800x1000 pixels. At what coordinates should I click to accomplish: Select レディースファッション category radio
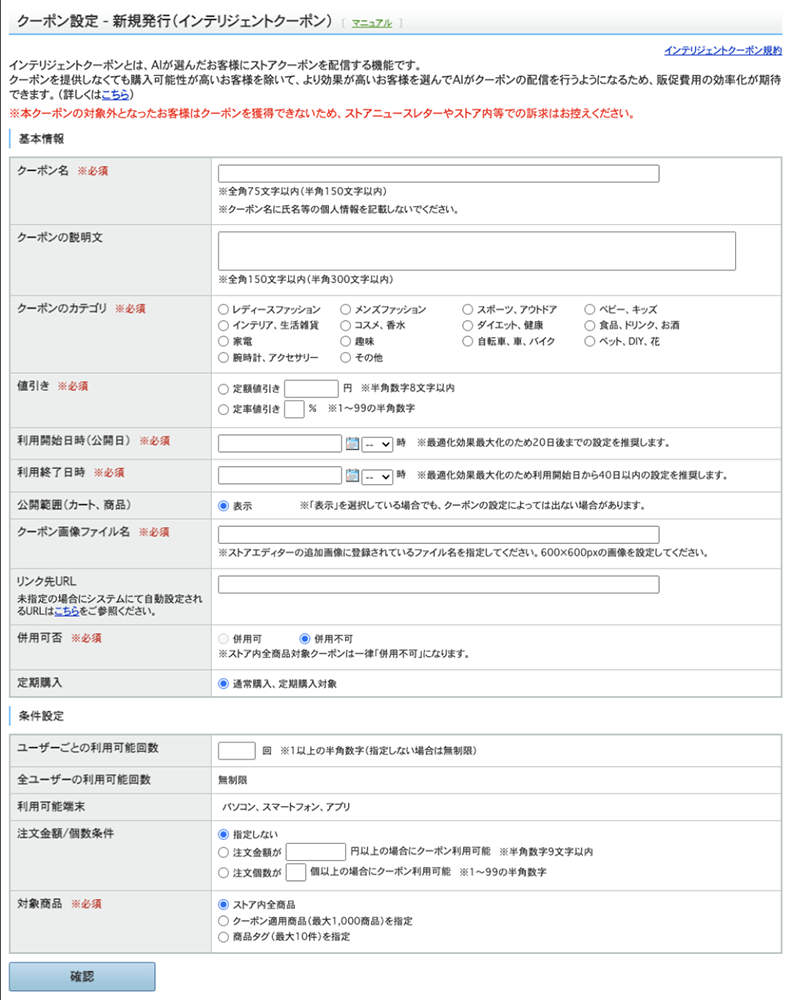point(223,309)
